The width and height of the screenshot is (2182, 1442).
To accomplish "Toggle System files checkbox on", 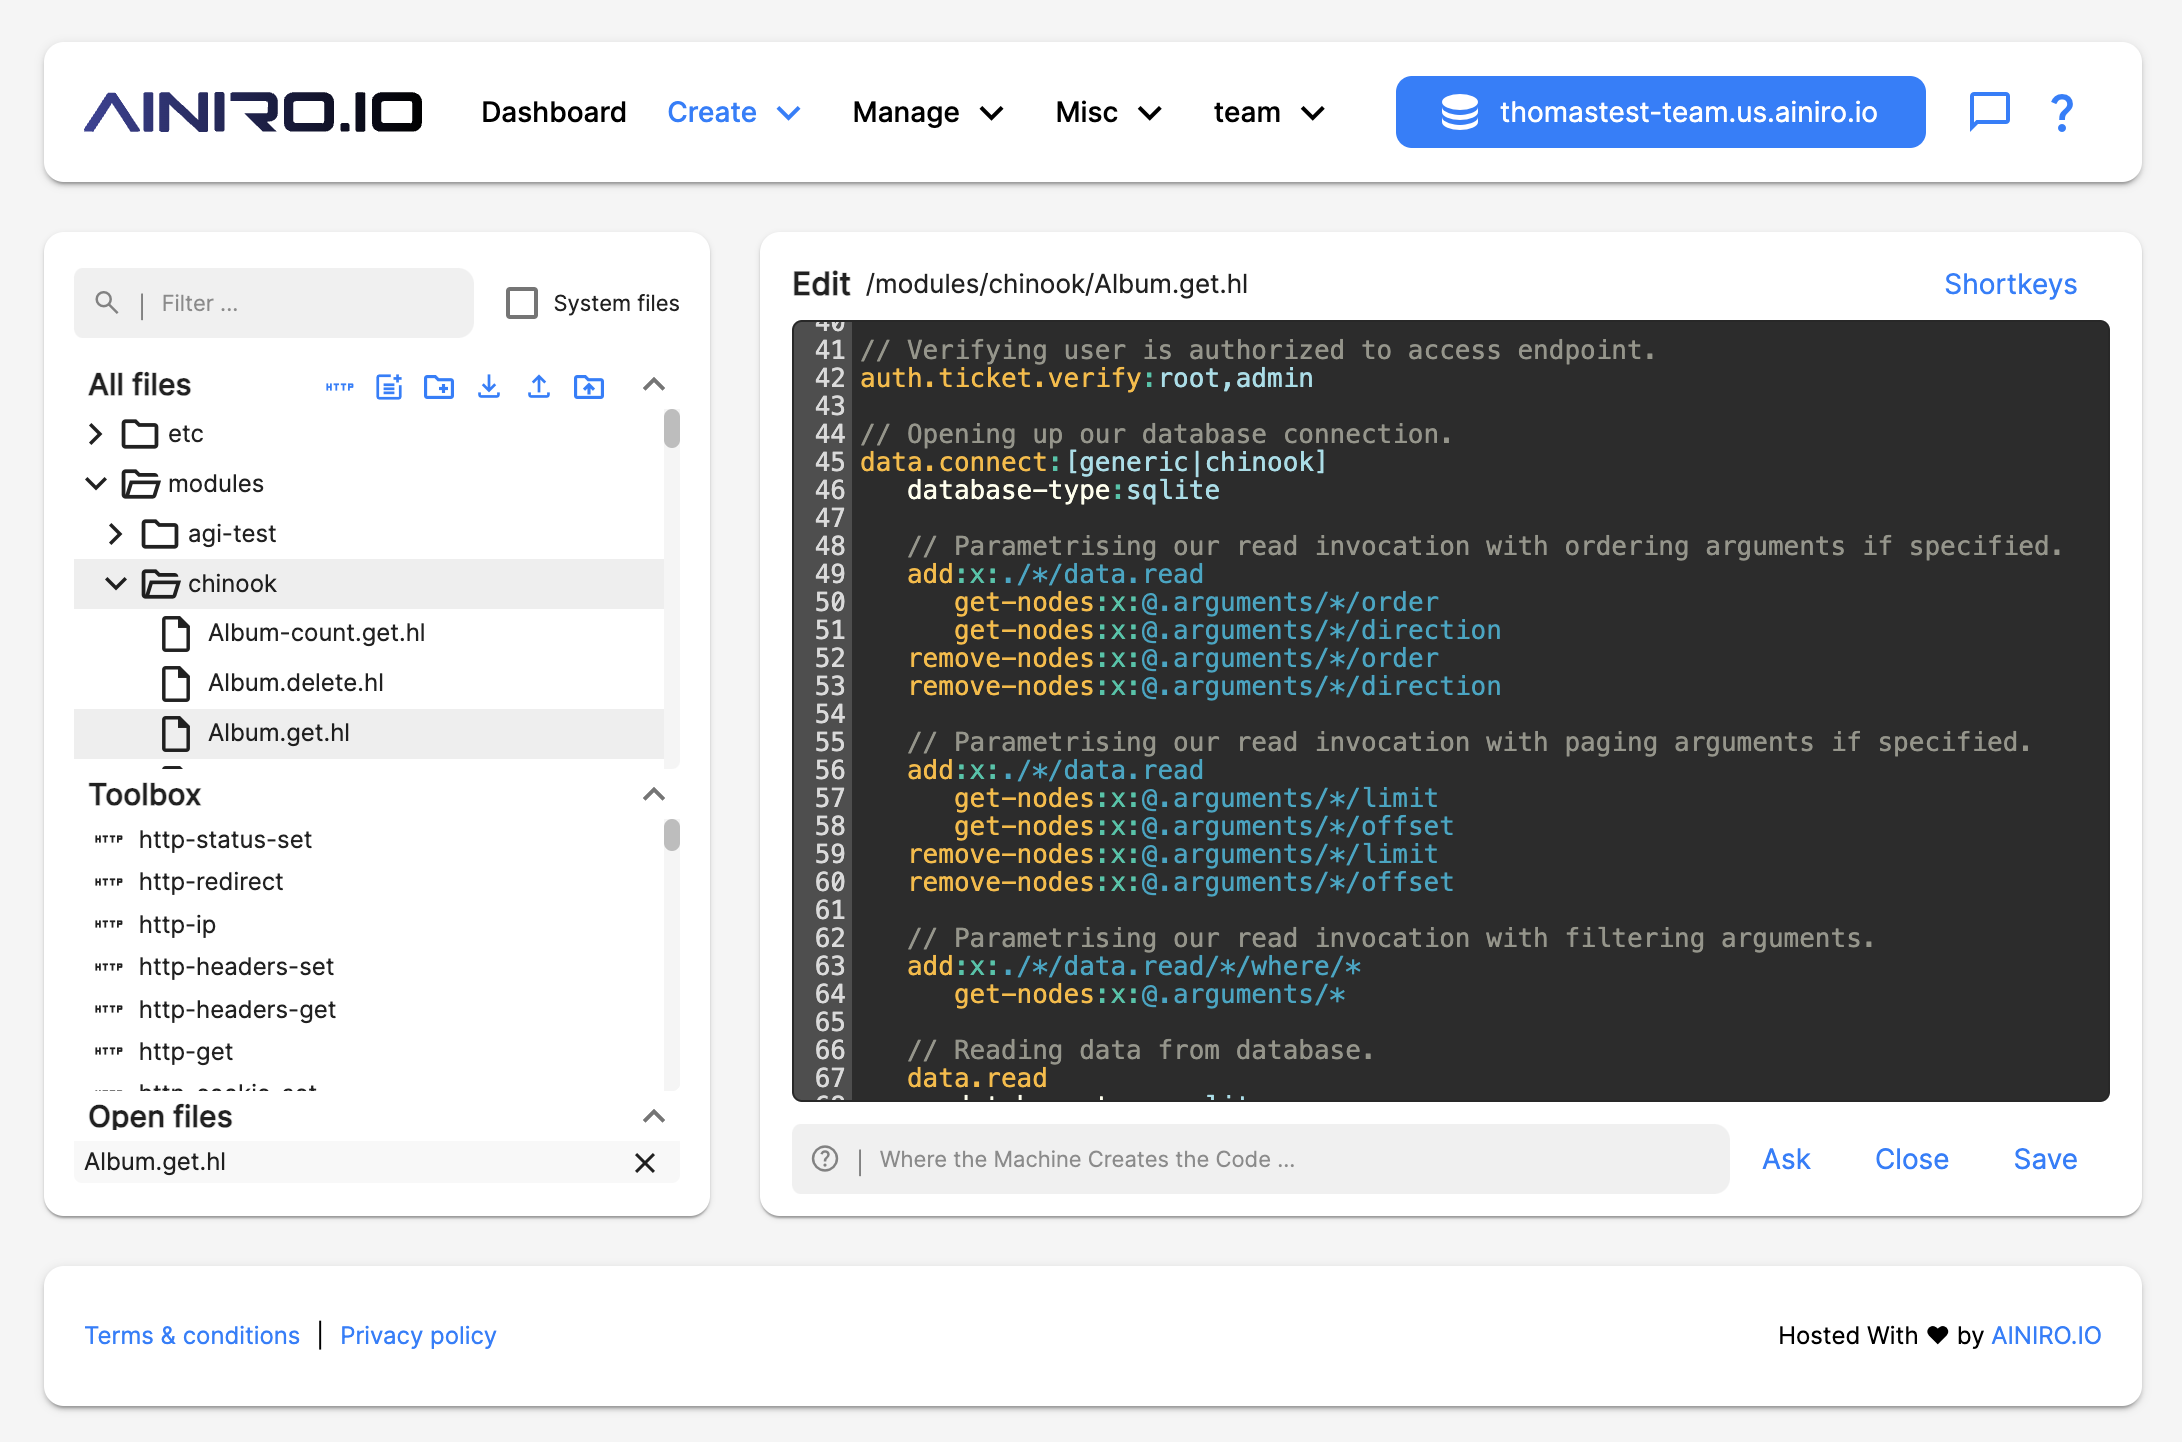I will (x=521, y=303).
